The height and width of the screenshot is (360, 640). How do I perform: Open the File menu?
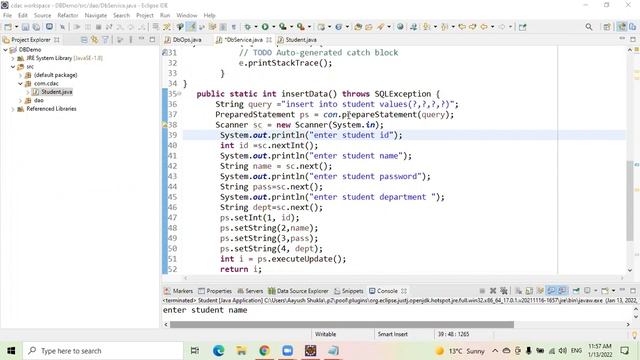pos(7,16)
